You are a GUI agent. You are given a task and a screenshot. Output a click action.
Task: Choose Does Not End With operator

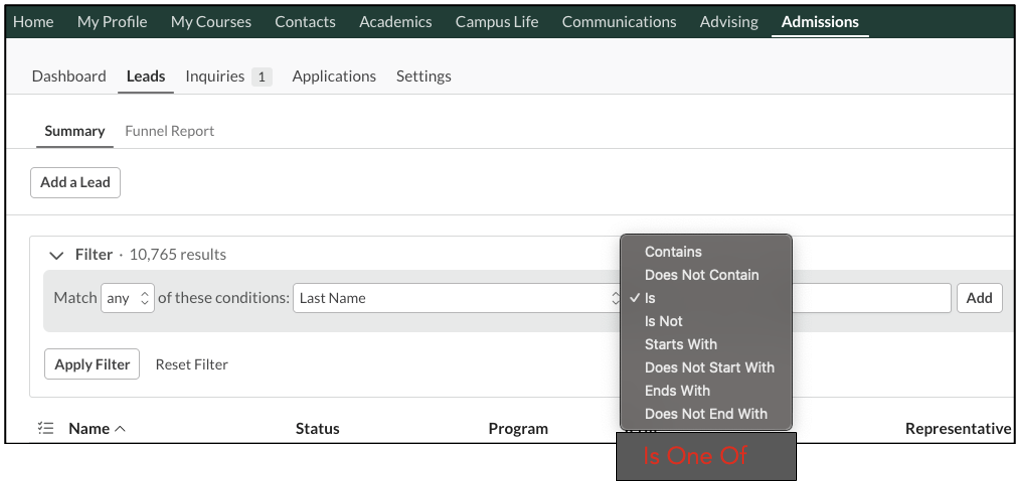coord(707,414)
